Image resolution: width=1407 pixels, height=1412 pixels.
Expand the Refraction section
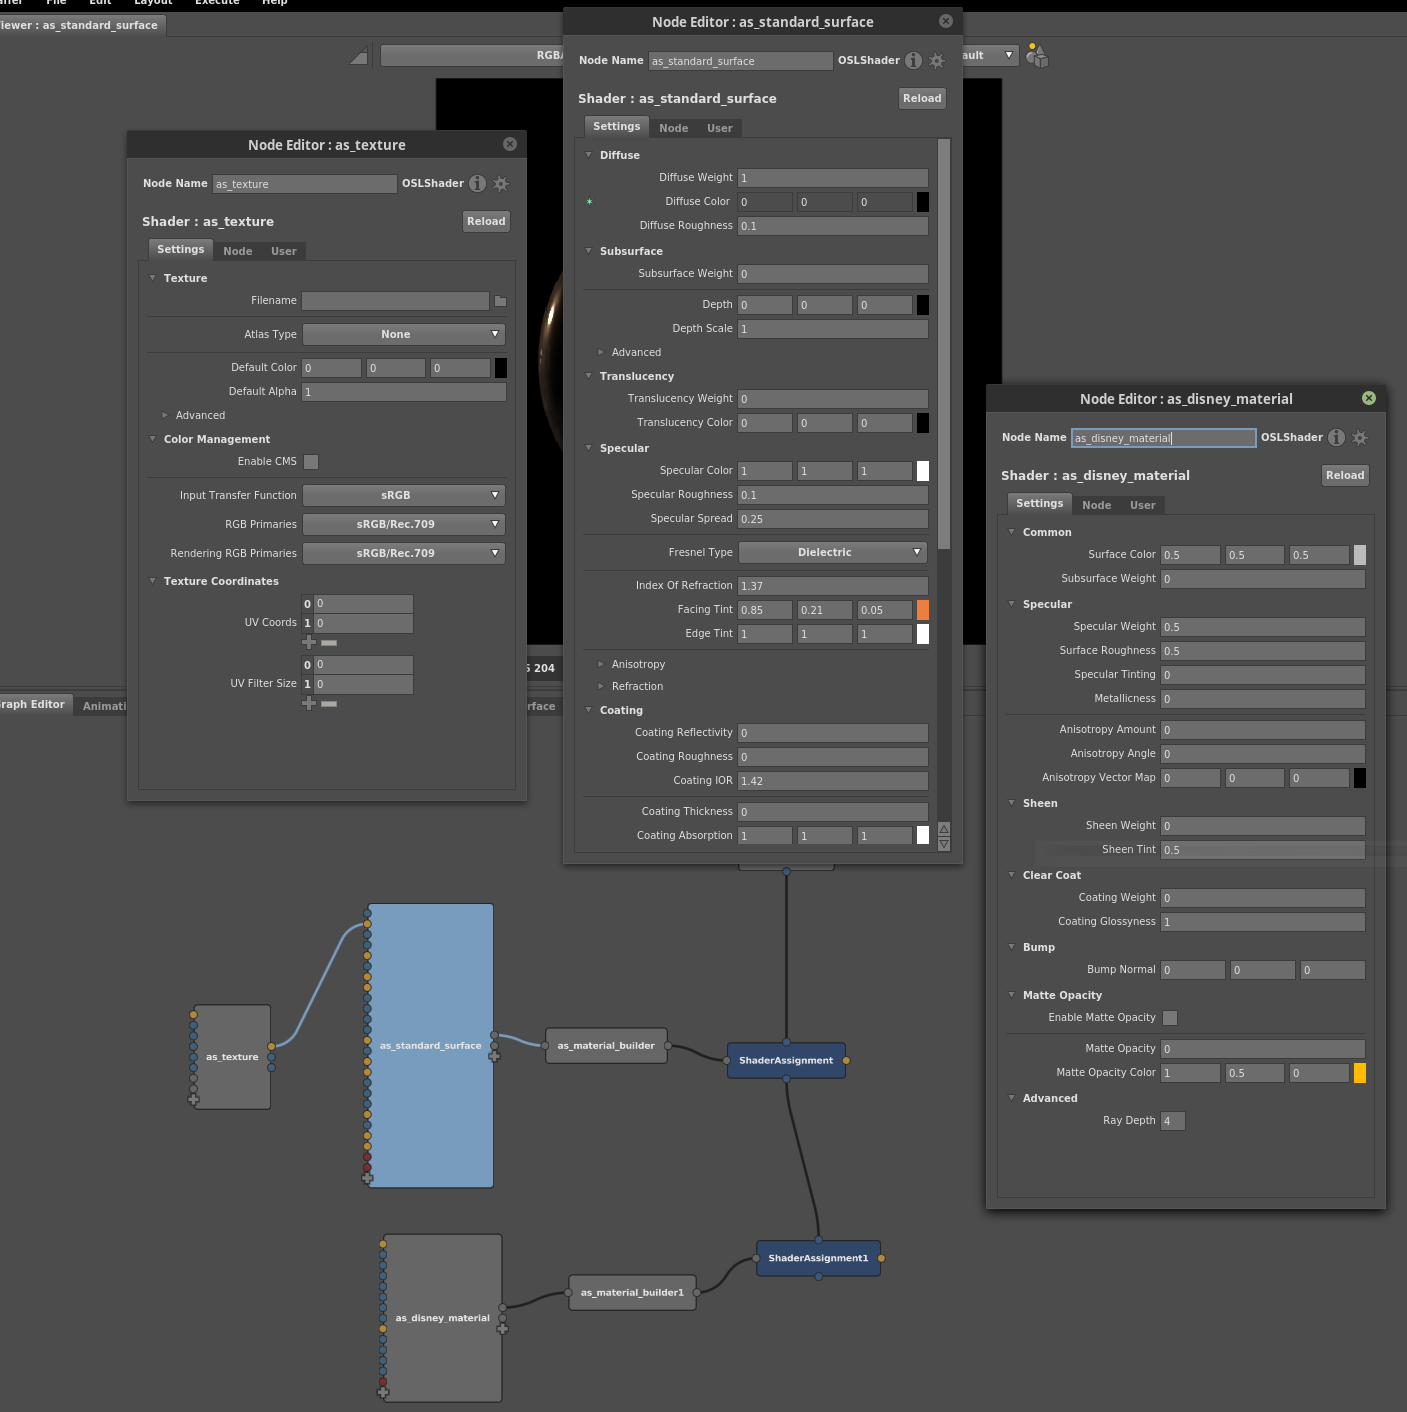(x=601, y=686)
